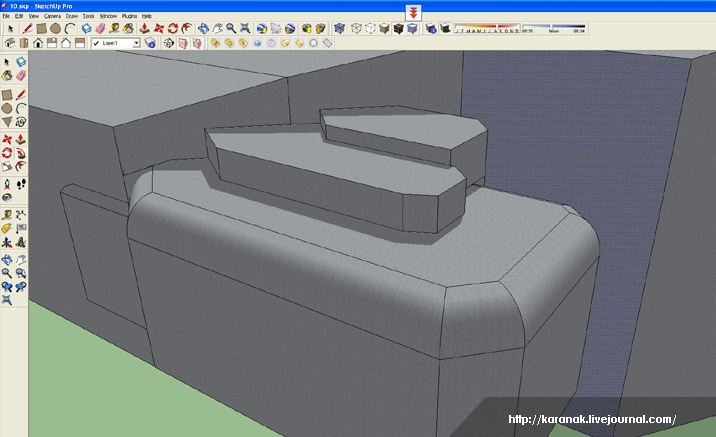Open the Plugins menu
Image resolution: width=716 pixels, height=437 pixels.
[130, 17]
